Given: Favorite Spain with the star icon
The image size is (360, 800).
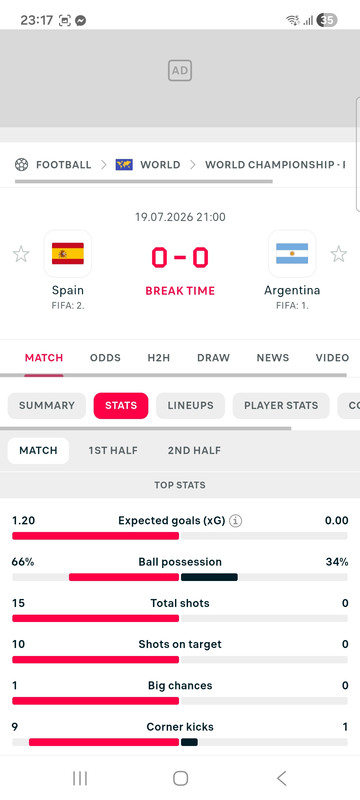Looking at the screenshot, I should tap(21, 254).
